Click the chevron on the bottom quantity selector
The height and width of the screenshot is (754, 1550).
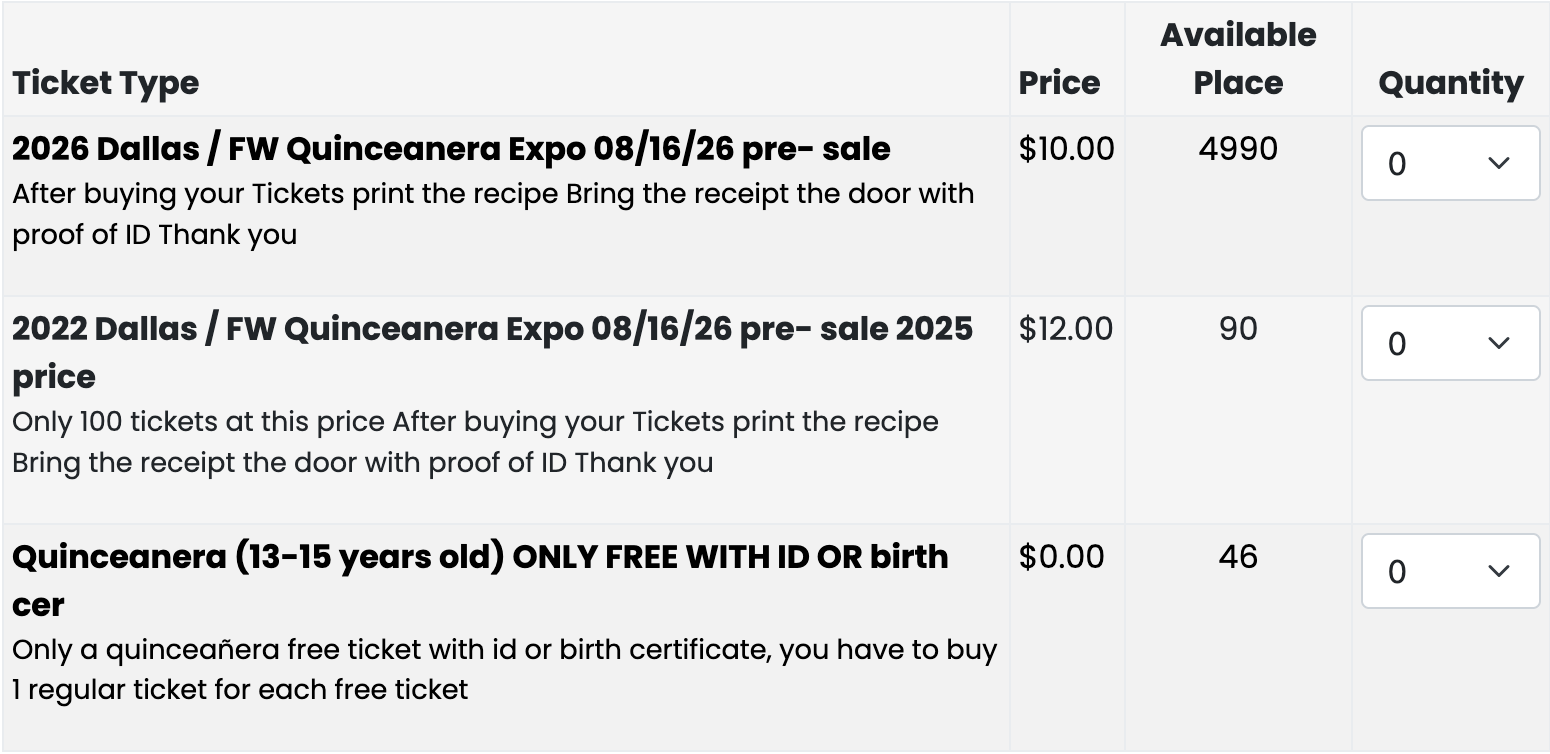1498,571
